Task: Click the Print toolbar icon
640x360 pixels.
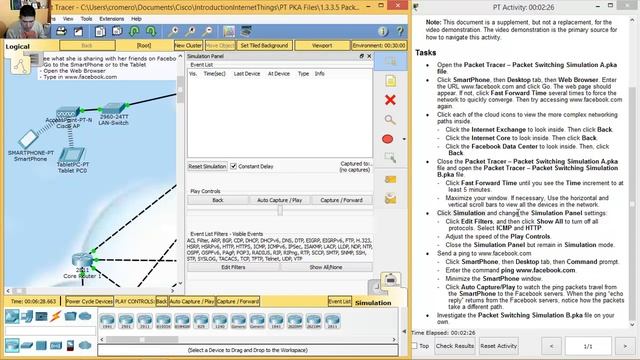Action: (x=61, y=31)
